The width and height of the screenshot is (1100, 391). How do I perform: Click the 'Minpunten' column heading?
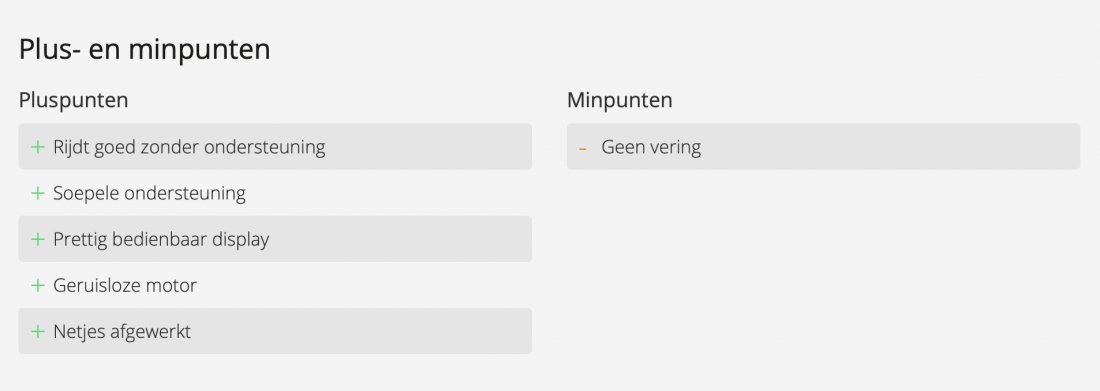[619, 100]
